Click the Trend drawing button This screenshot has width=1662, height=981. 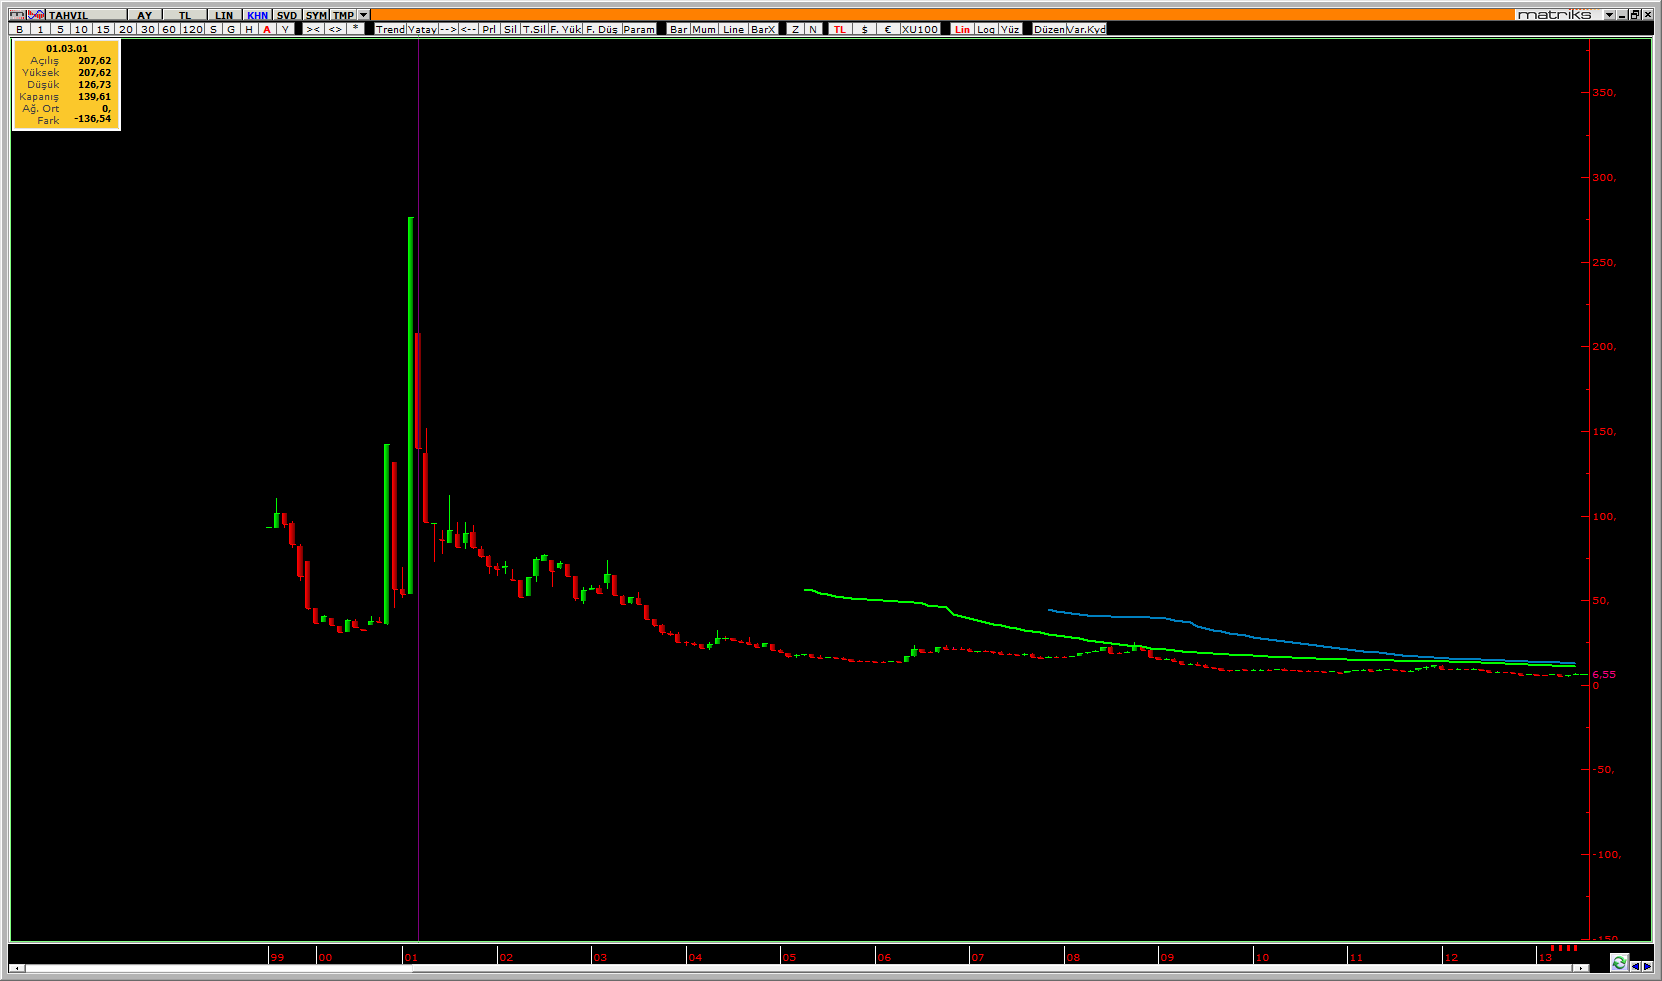tap(390, 29)
